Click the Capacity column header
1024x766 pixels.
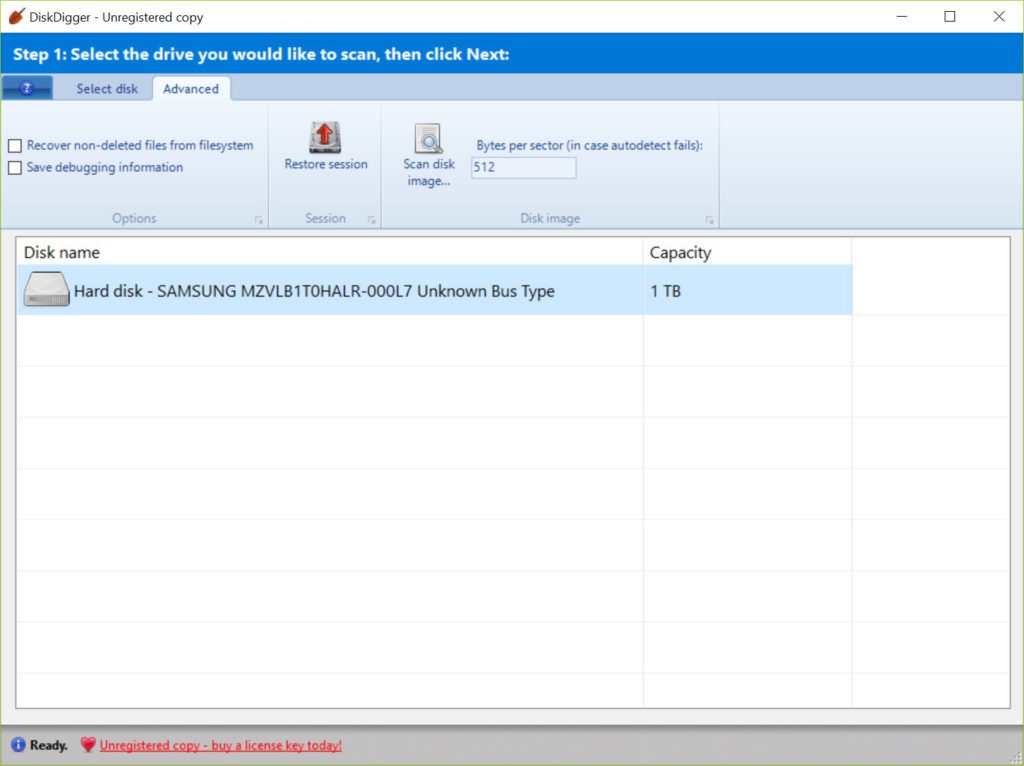tap(747, 253)
